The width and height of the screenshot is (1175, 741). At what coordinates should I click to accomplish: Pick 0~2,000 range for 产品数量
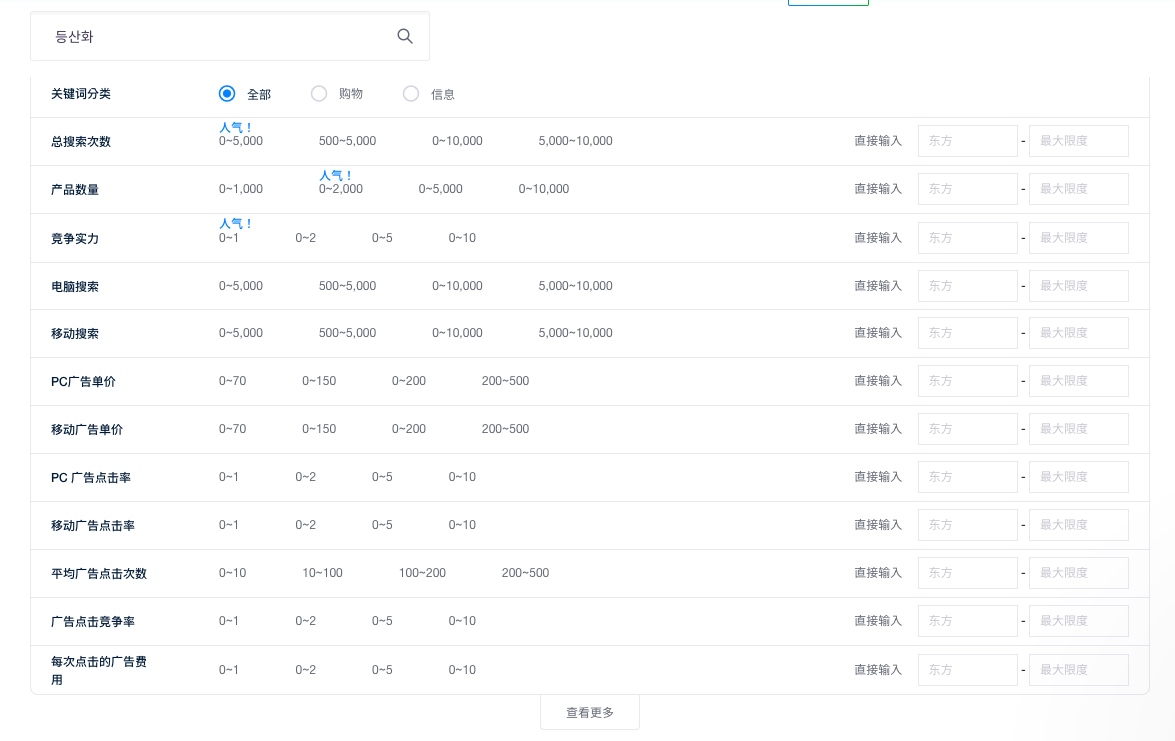(341, 189)
